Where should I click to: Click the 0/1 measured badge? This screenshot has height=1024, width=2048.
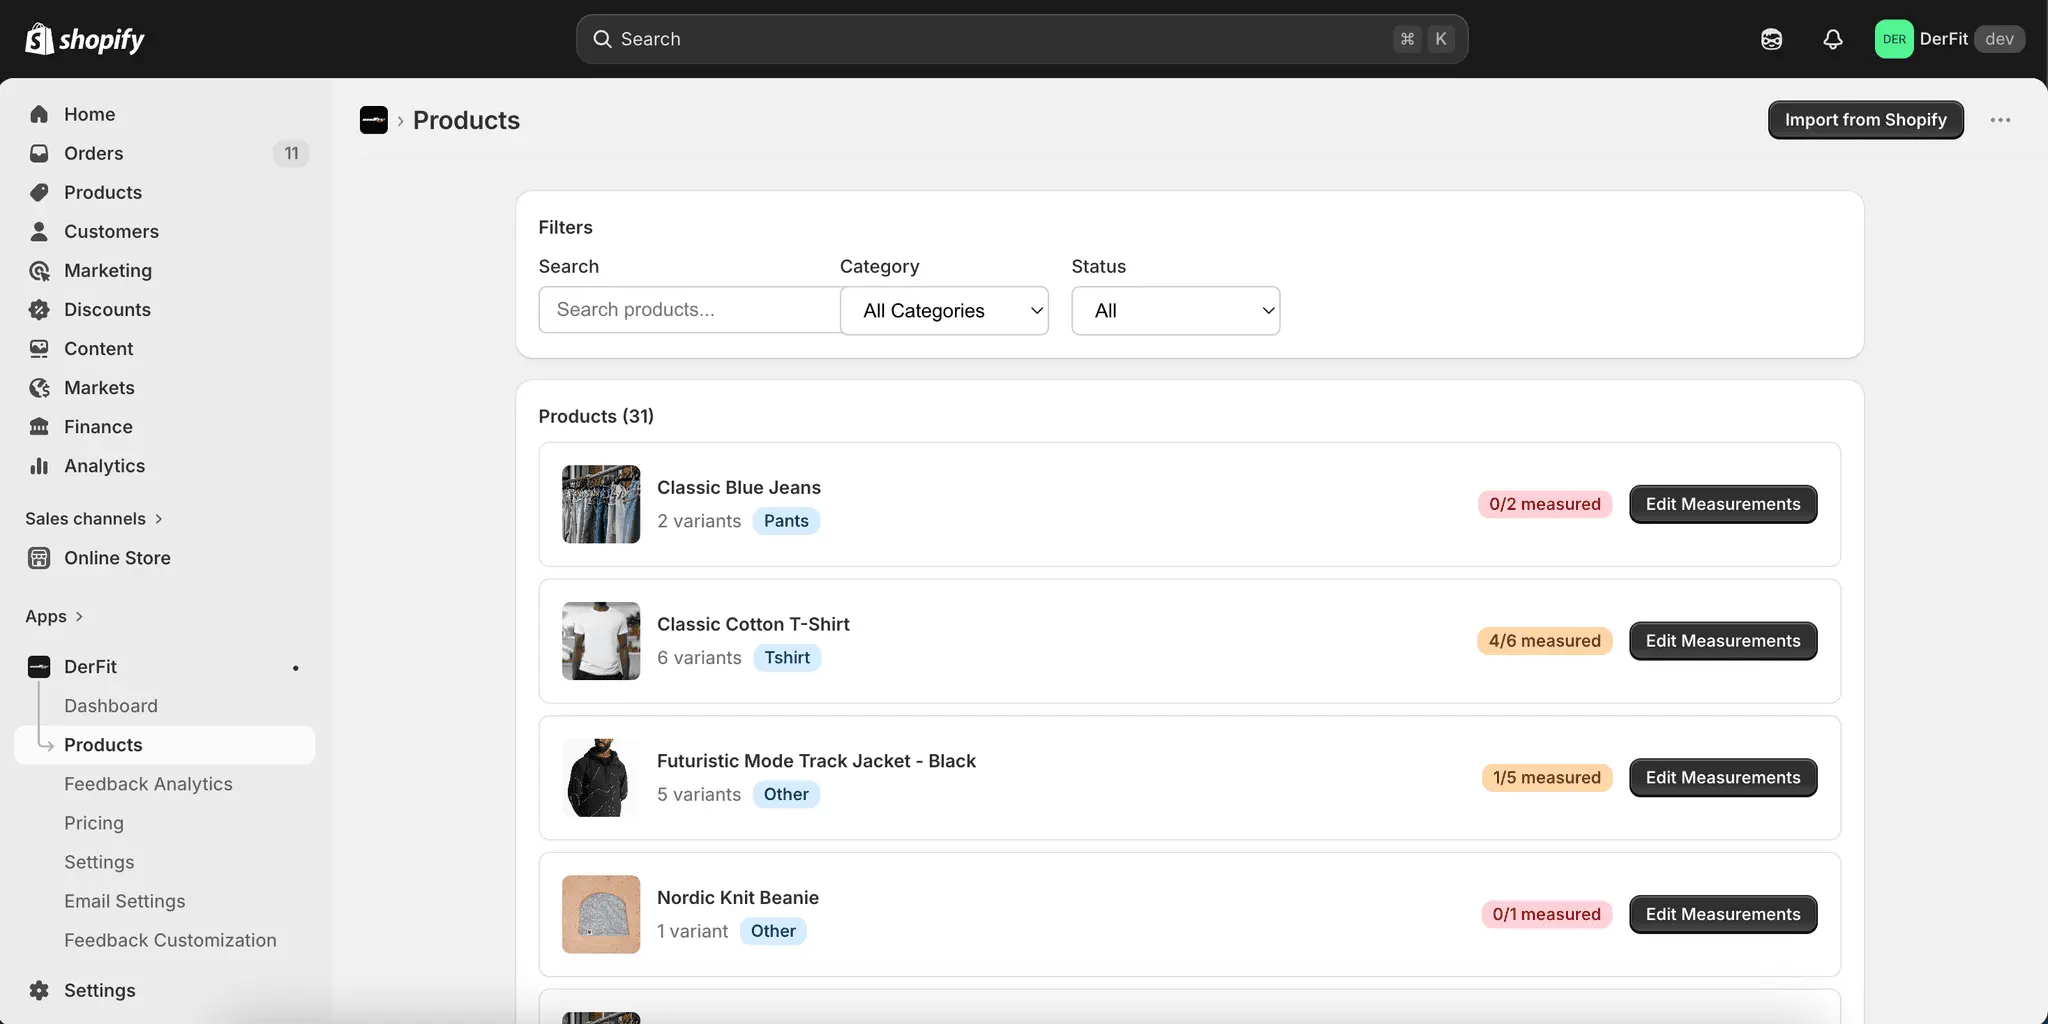1547,914
